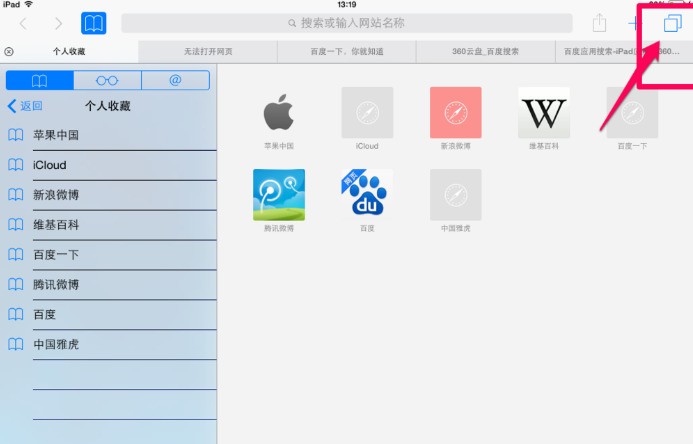Open 百度 bookmark in sidebar list
The image size is (693, 444).
click(x=108, y=315)
